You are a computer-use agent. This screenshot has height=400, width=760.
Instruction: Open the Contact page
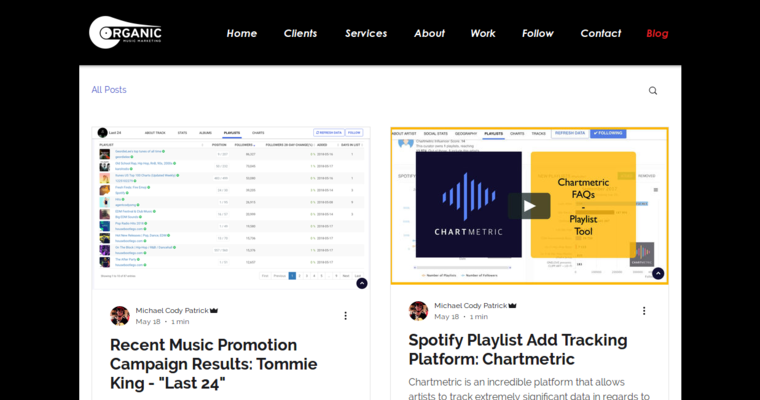click(601, 33)
